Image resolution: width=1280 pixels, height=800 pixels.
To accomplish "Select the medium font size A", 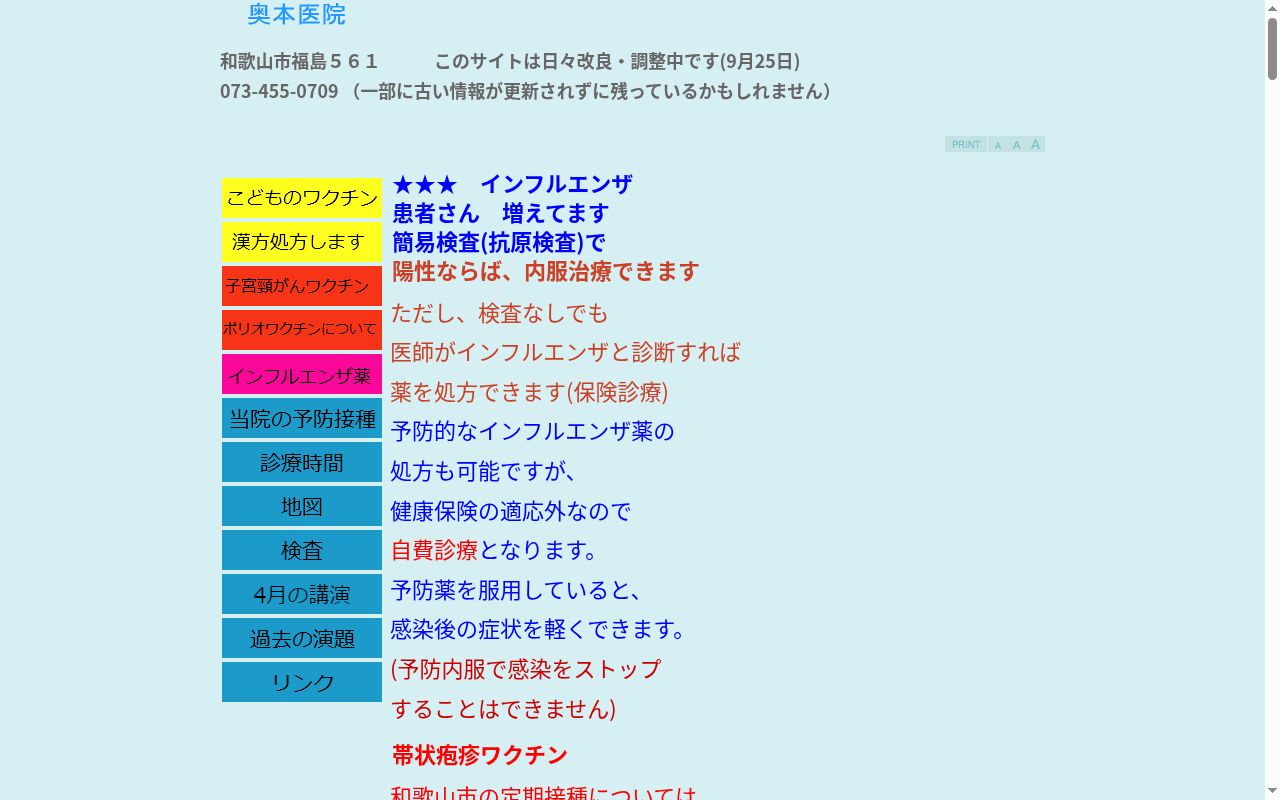I will (x=1016, y=145).
